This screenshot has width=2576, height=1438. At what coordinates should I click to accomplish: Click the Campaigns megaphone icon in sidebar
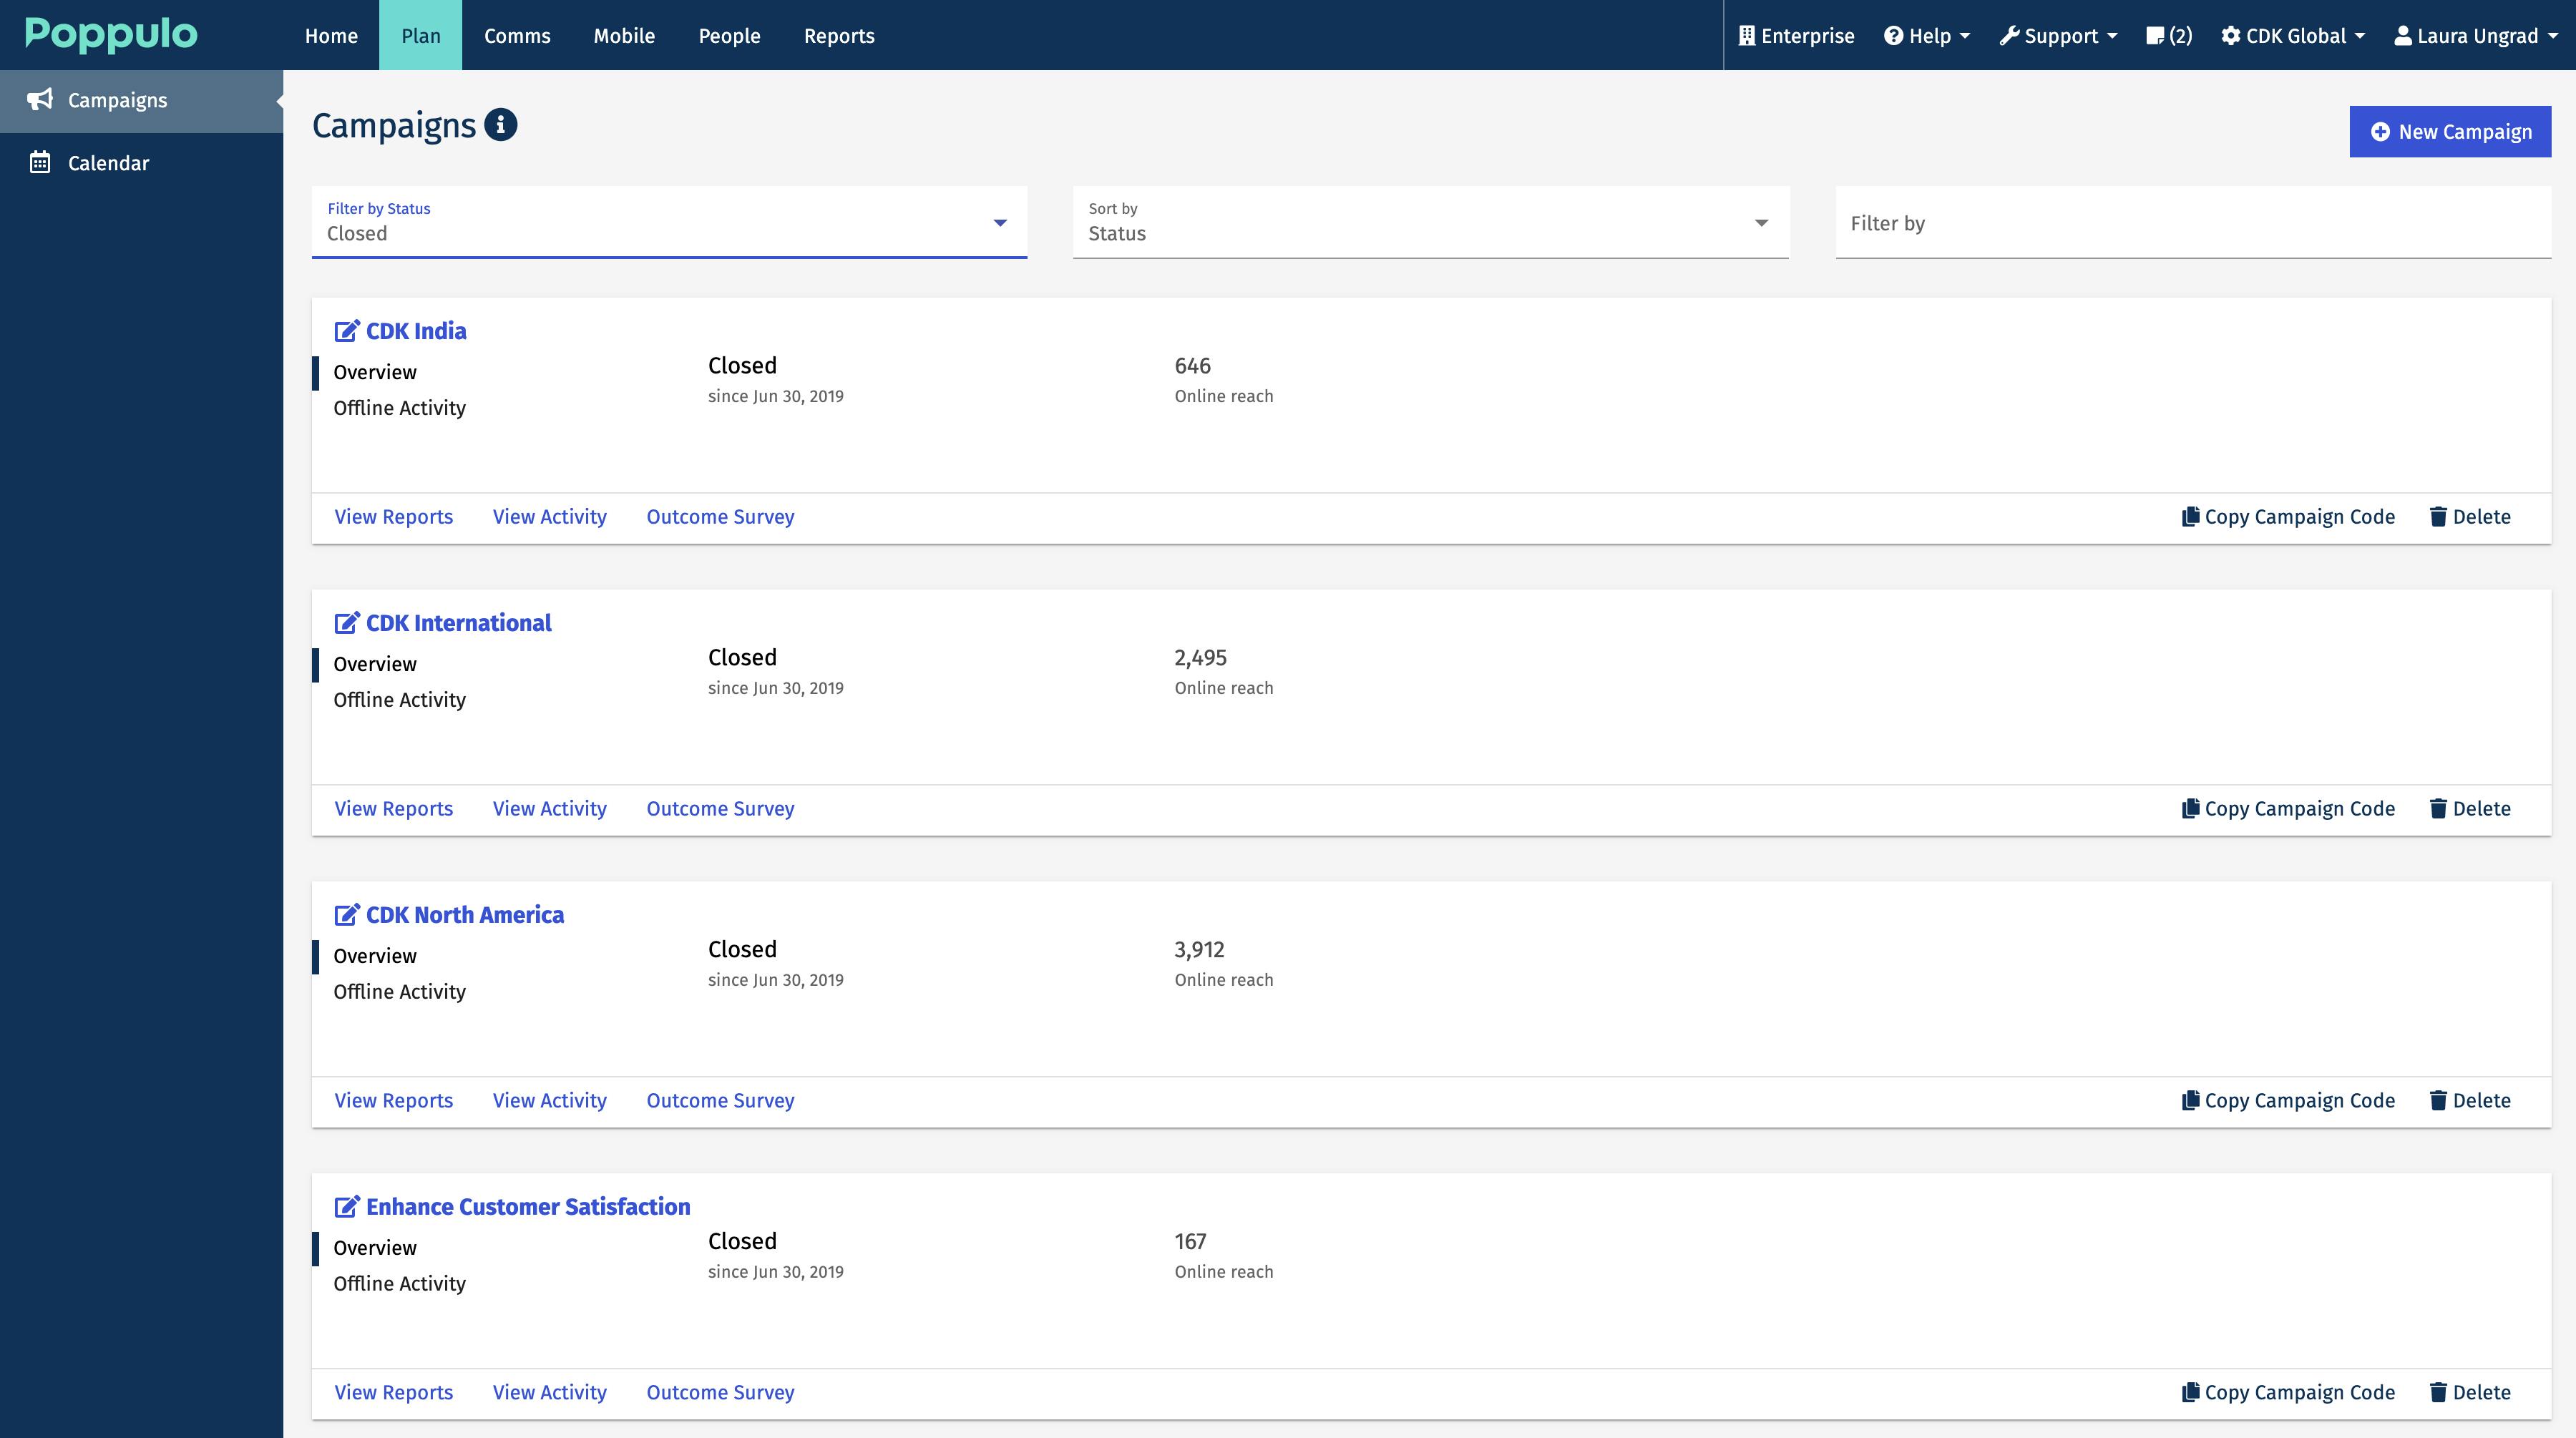(39, 100)
